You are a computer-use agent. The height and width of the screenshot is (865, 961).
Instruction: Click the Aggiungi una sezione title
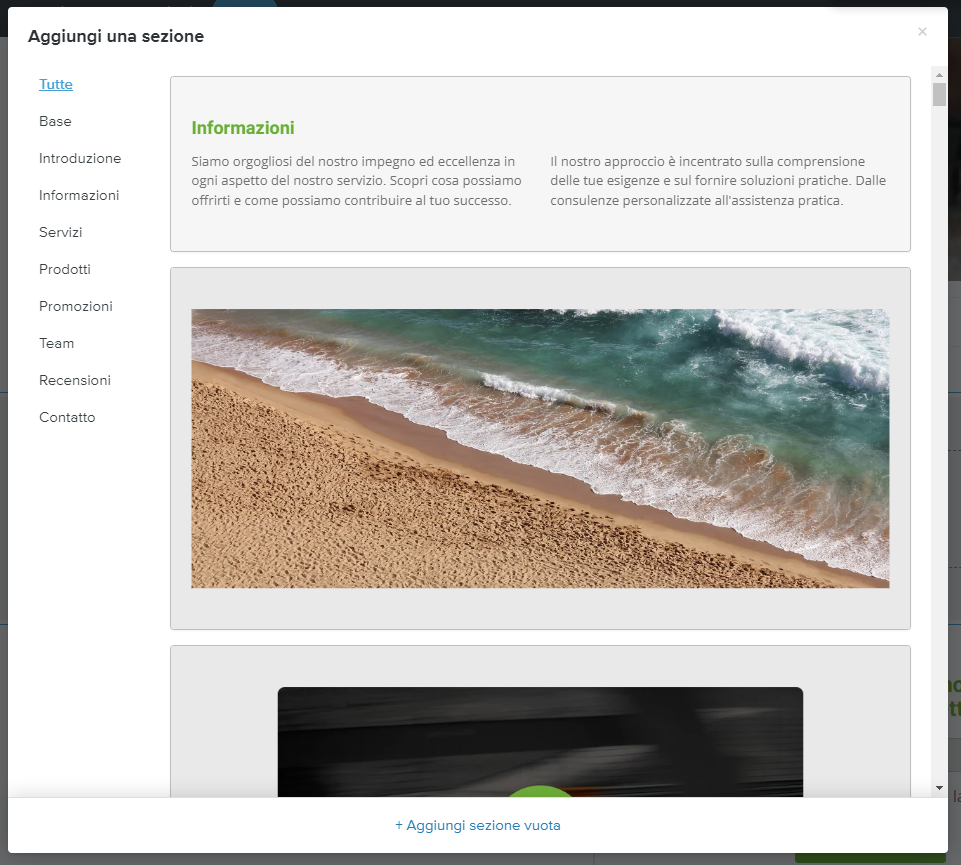[x=116, y=36]
